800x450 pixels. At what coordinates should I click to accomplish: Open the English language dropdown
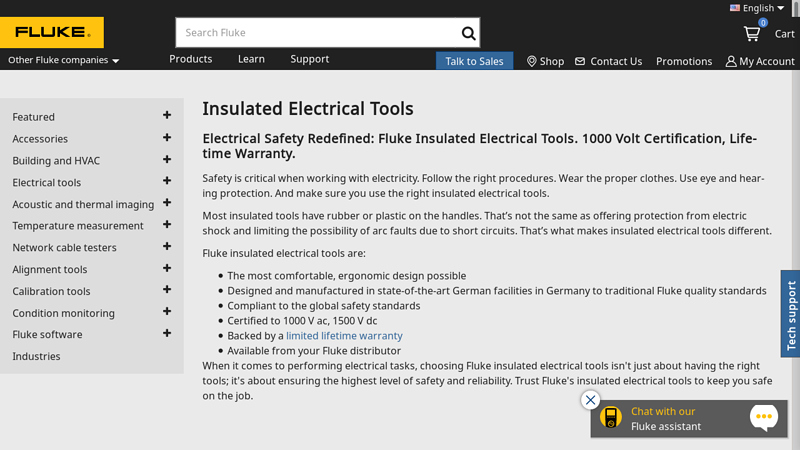(757, 8)
